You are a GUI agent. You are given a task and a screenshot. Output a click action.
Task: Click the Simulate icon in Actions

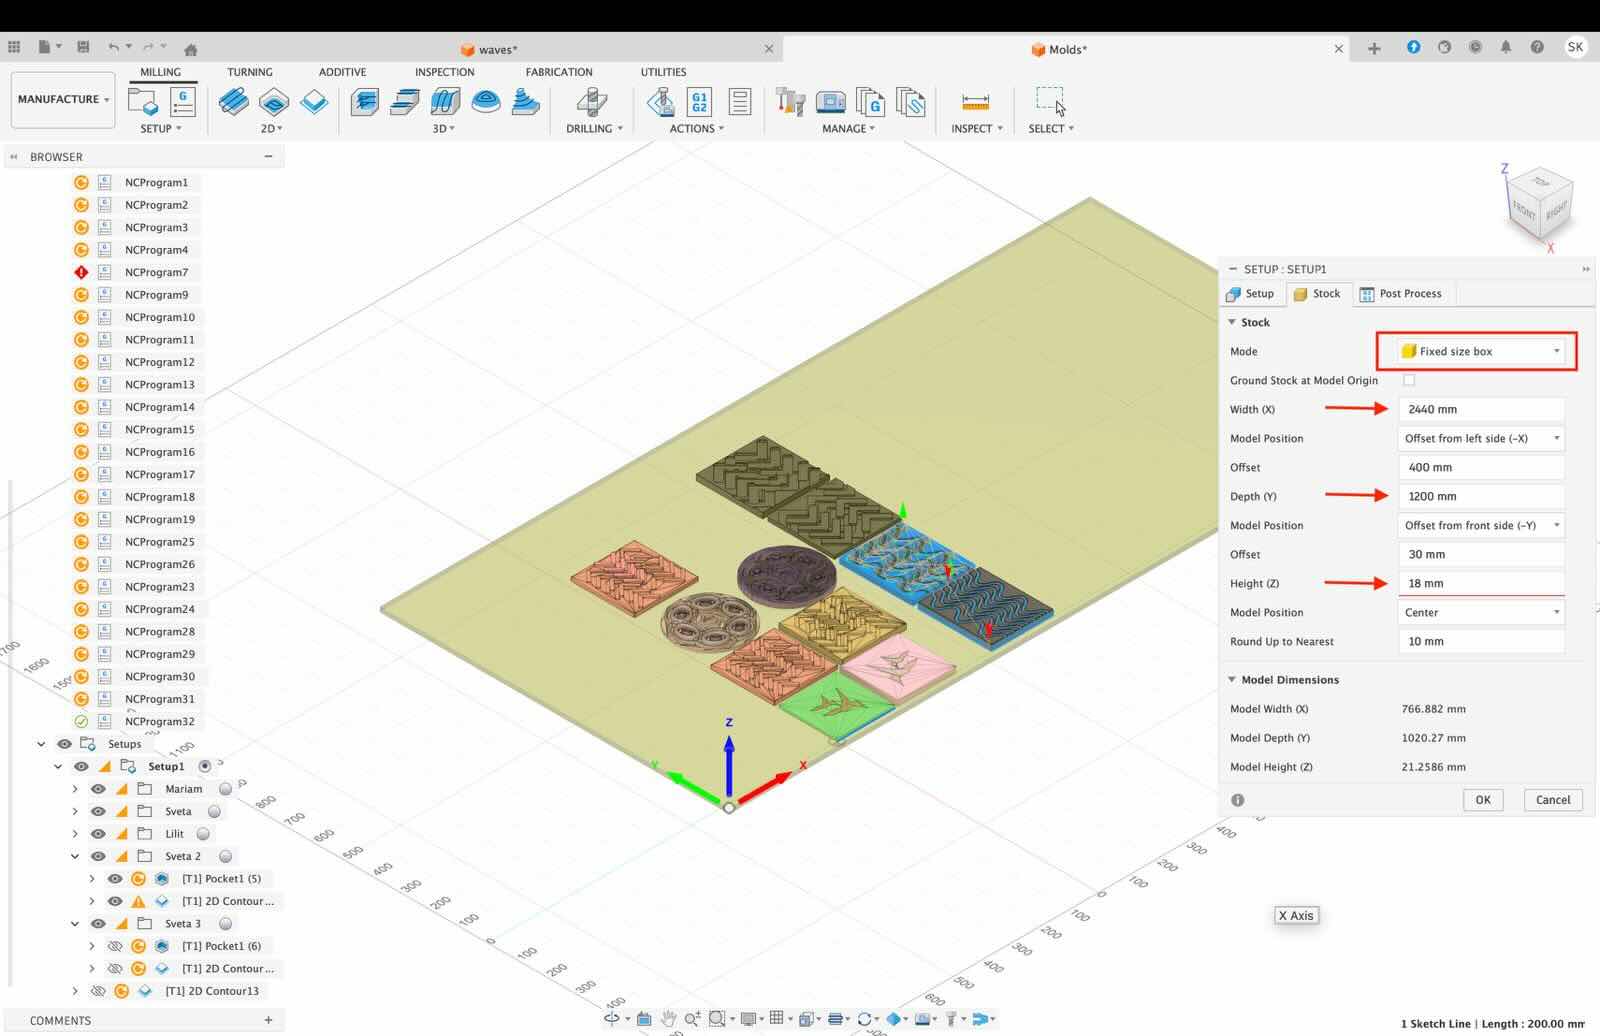click(x=660, y=102)
